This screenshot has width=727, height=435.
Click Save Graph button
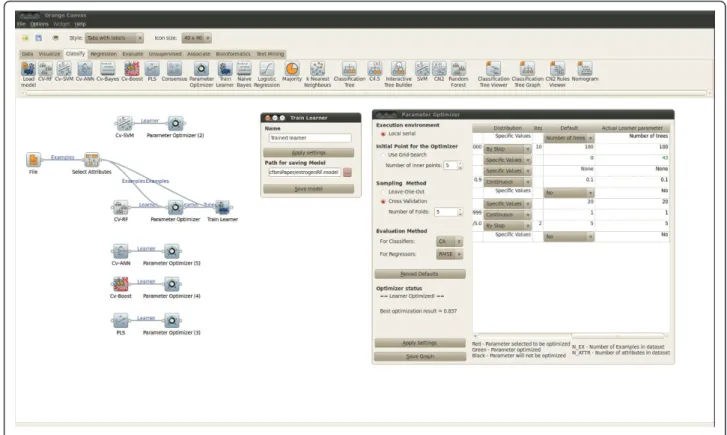[x=420, y=356]
